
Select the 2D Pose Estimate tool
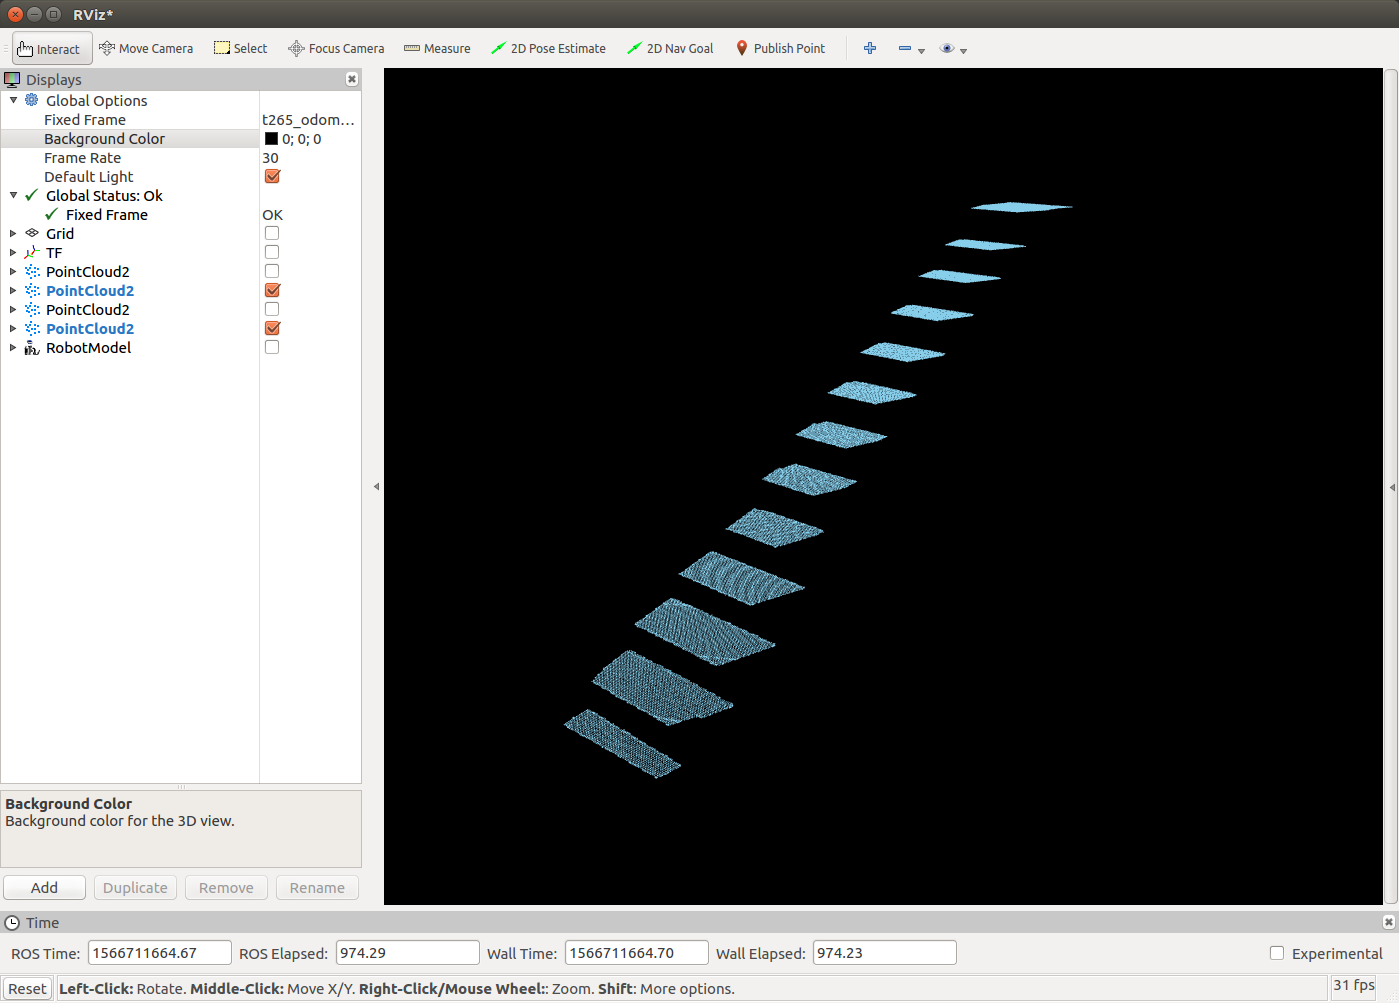coord(548,48)
